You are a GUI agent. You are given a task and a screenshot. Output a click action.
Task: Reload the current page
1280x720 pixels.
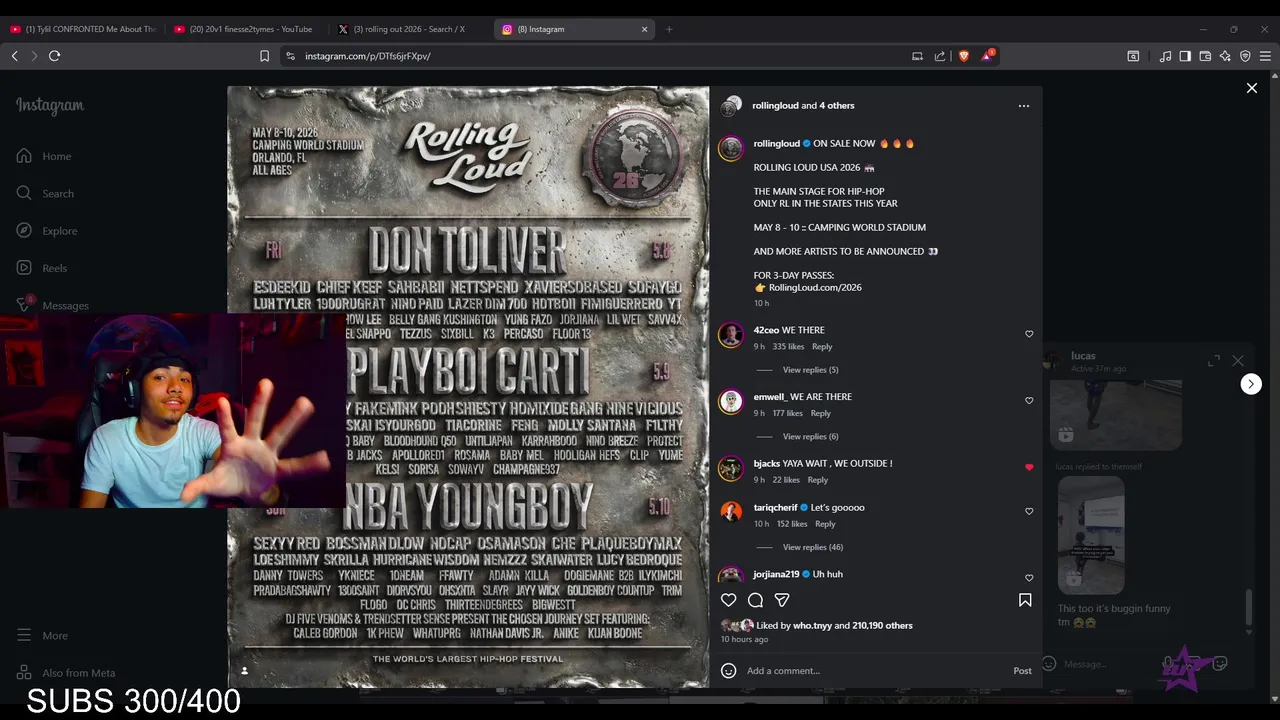(x=55, y=56)
